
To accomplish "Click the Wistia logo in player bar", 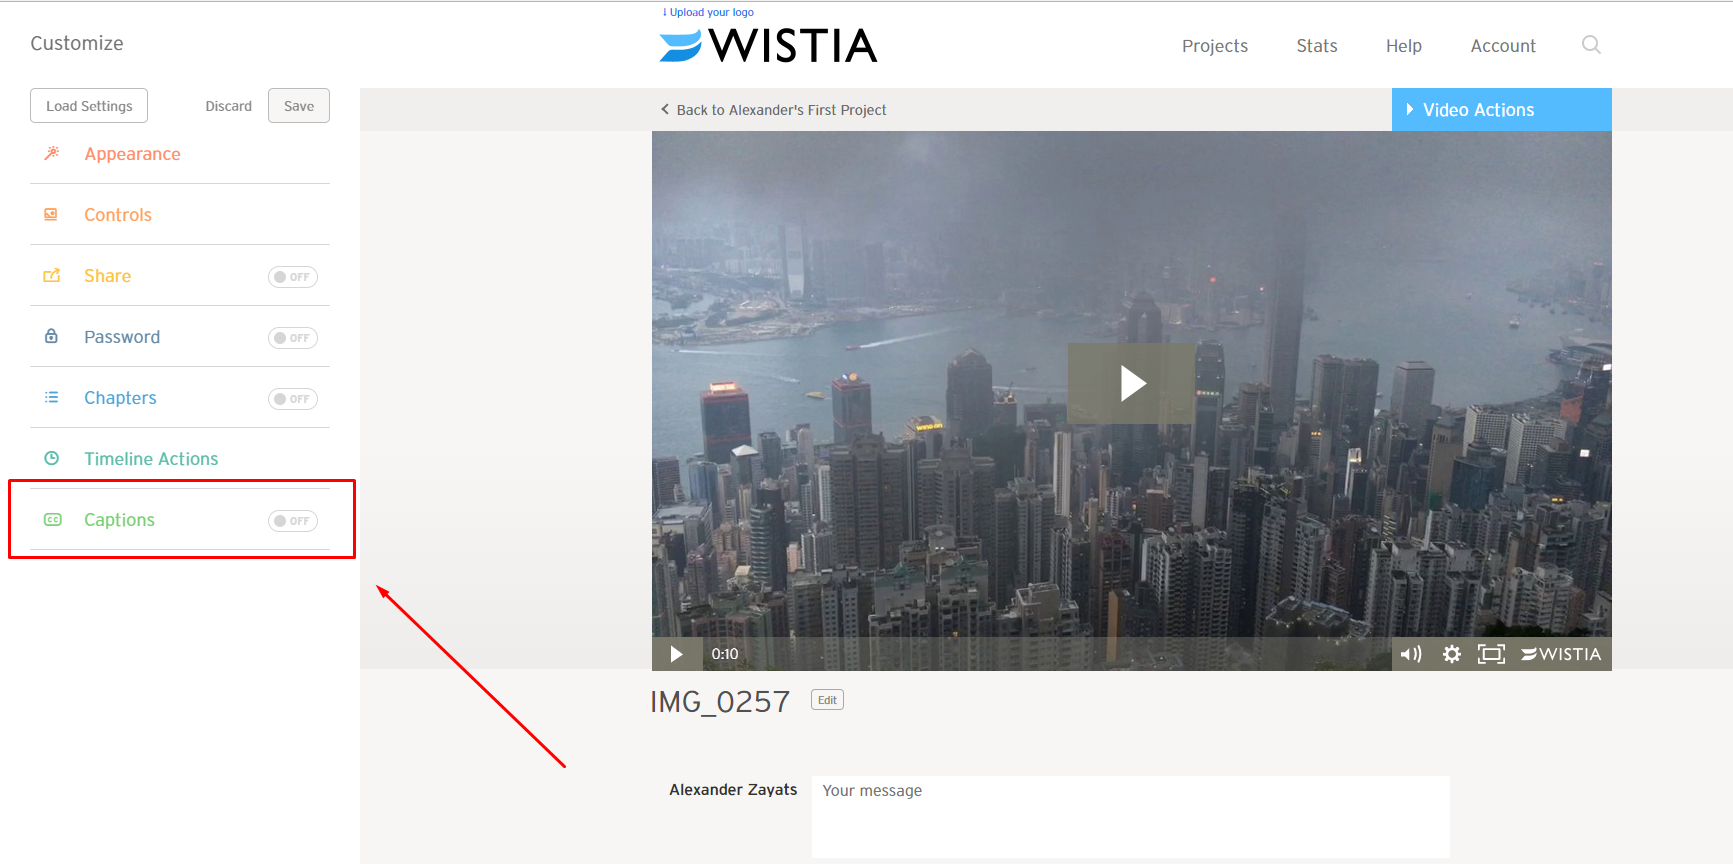I will (1561, 654).
